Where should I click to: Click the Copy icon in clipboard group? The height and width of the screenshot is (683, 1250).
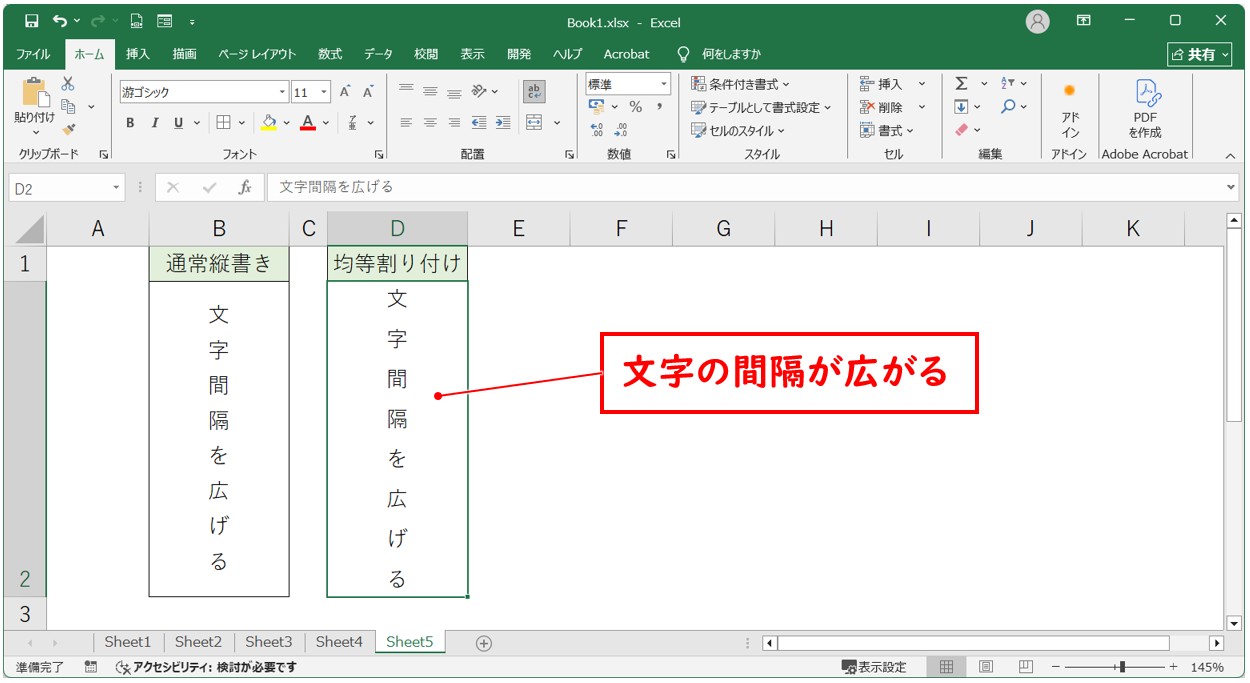click(x=68, y=106)
